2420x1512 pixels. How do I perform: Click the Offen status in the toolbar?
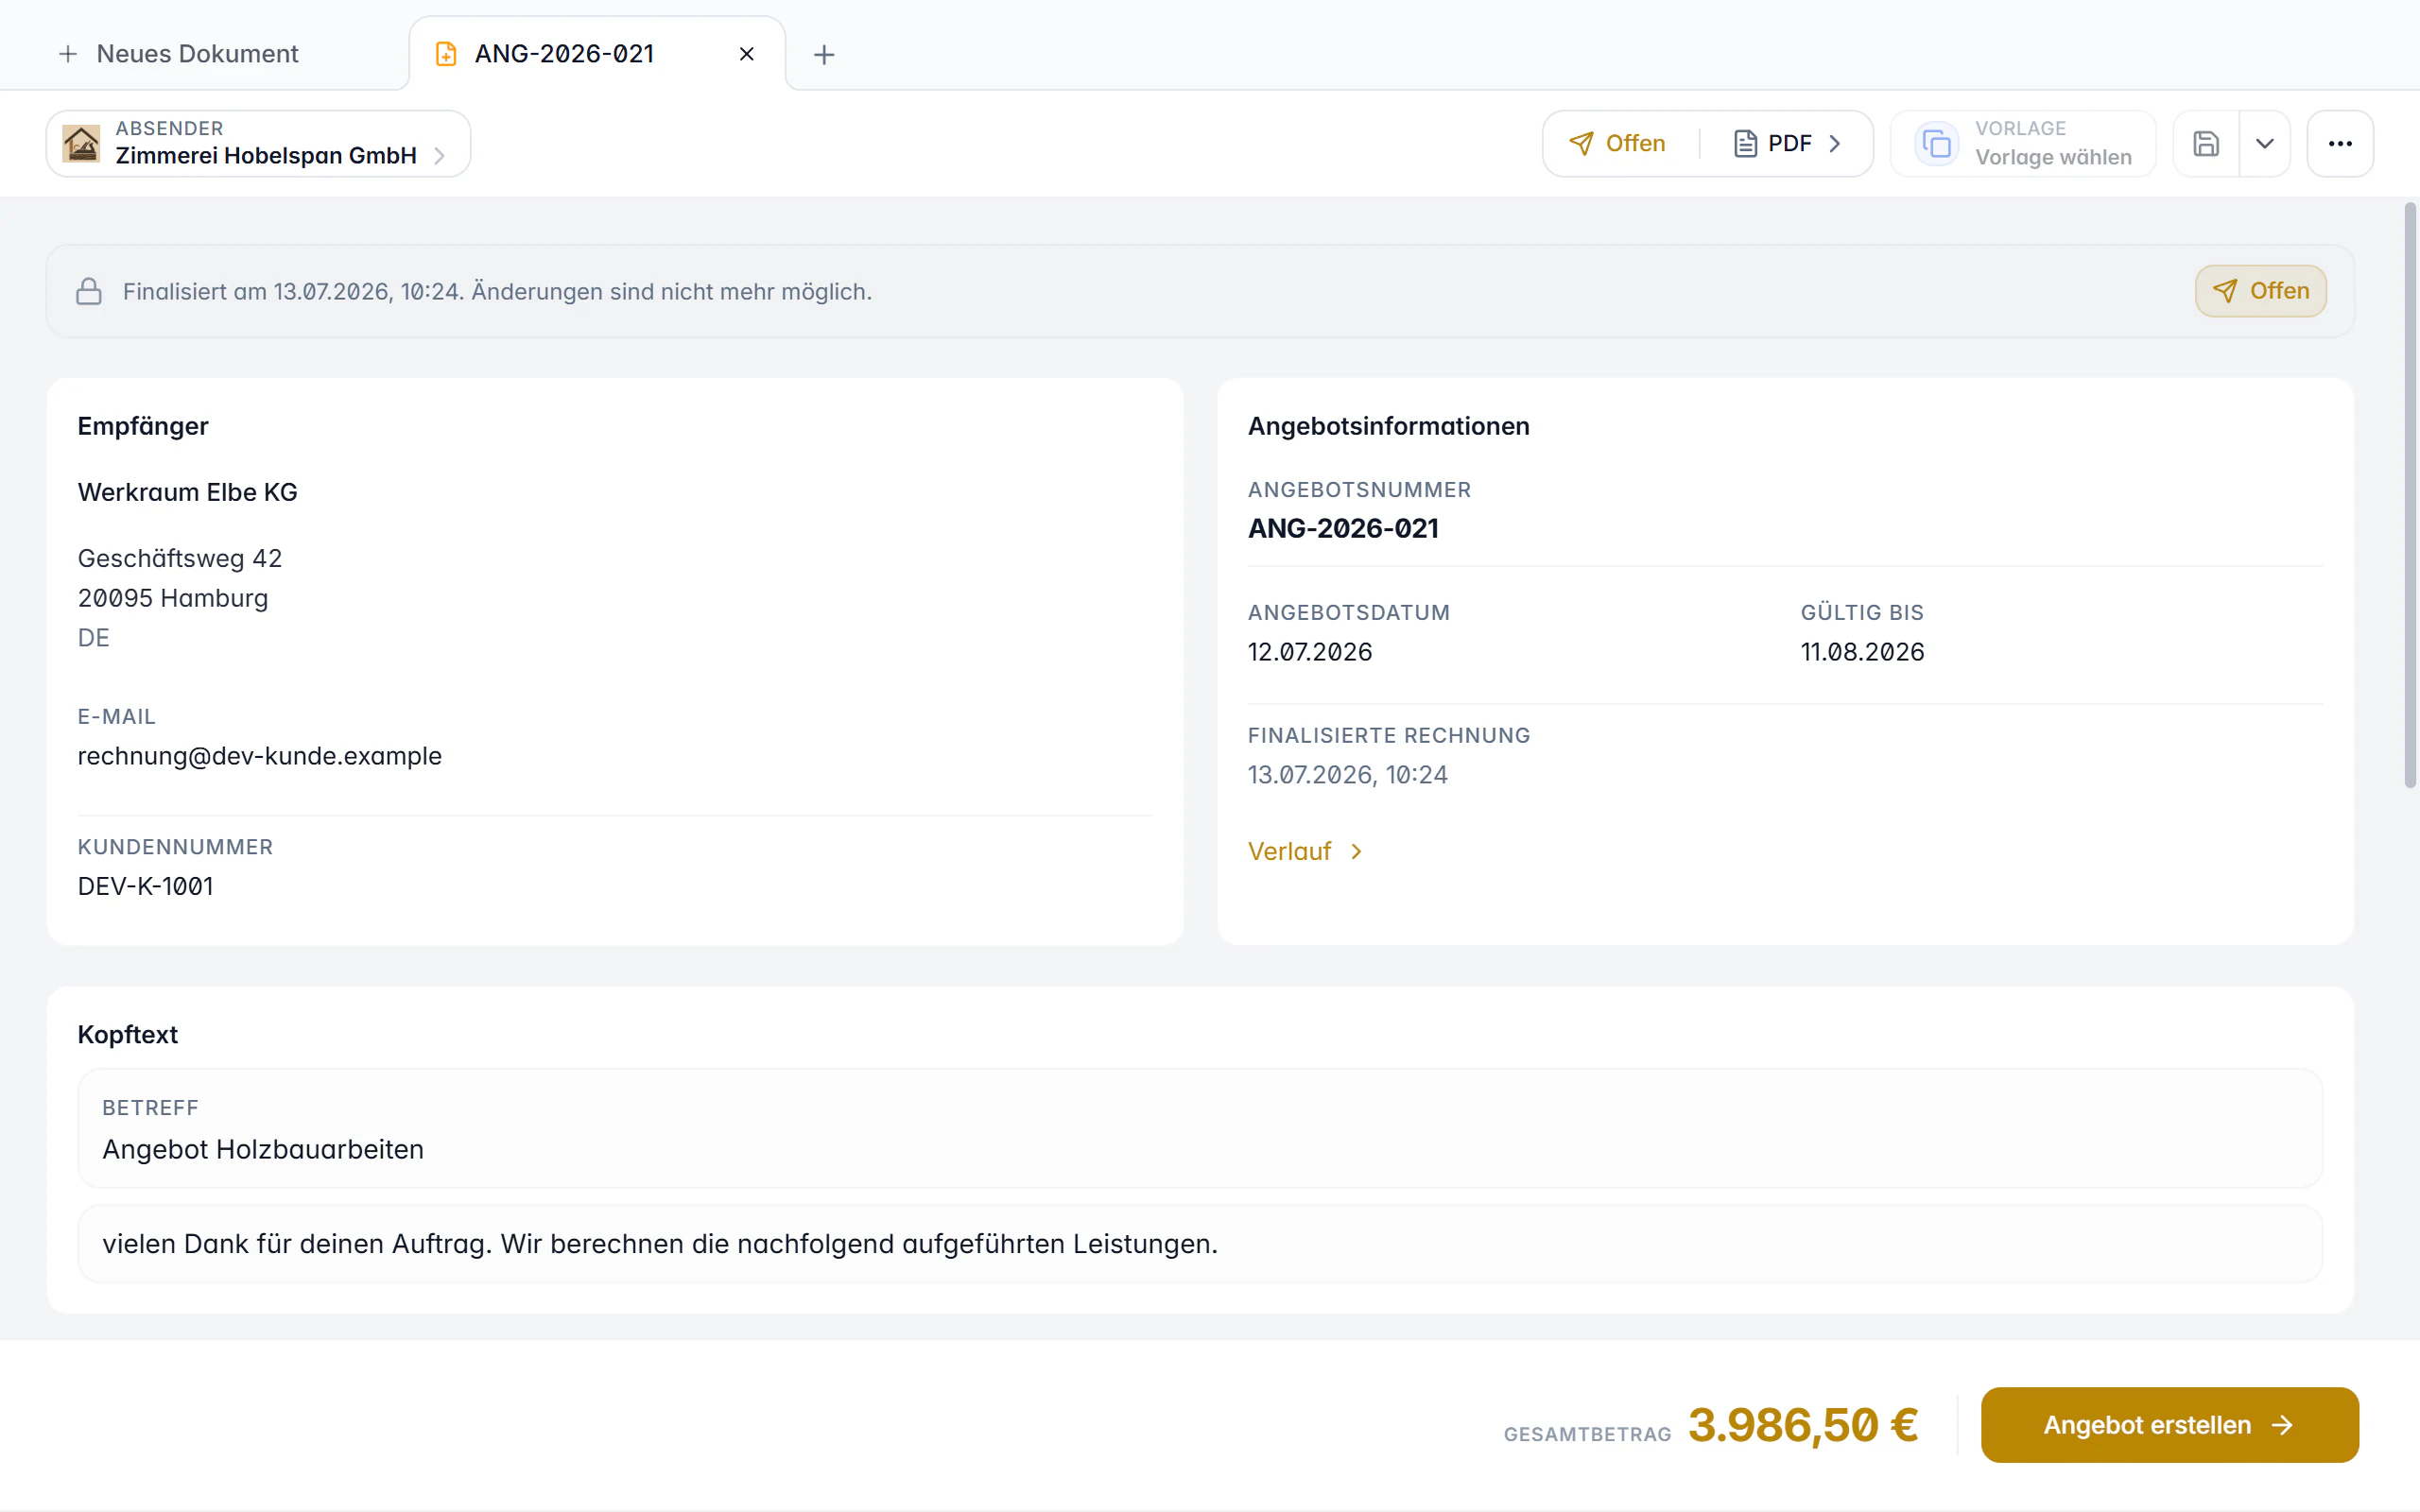(x=1617, y=144)
